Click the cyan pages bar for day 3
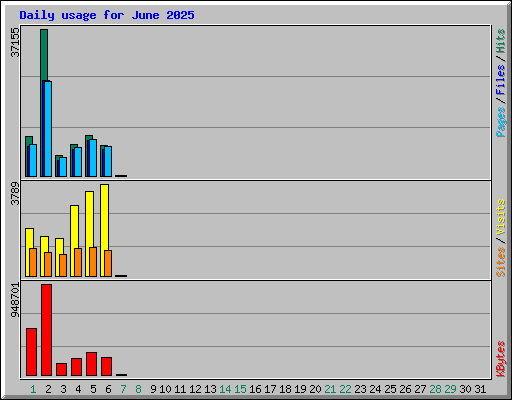This screenshot has height=400, width=512. (63, 167)
